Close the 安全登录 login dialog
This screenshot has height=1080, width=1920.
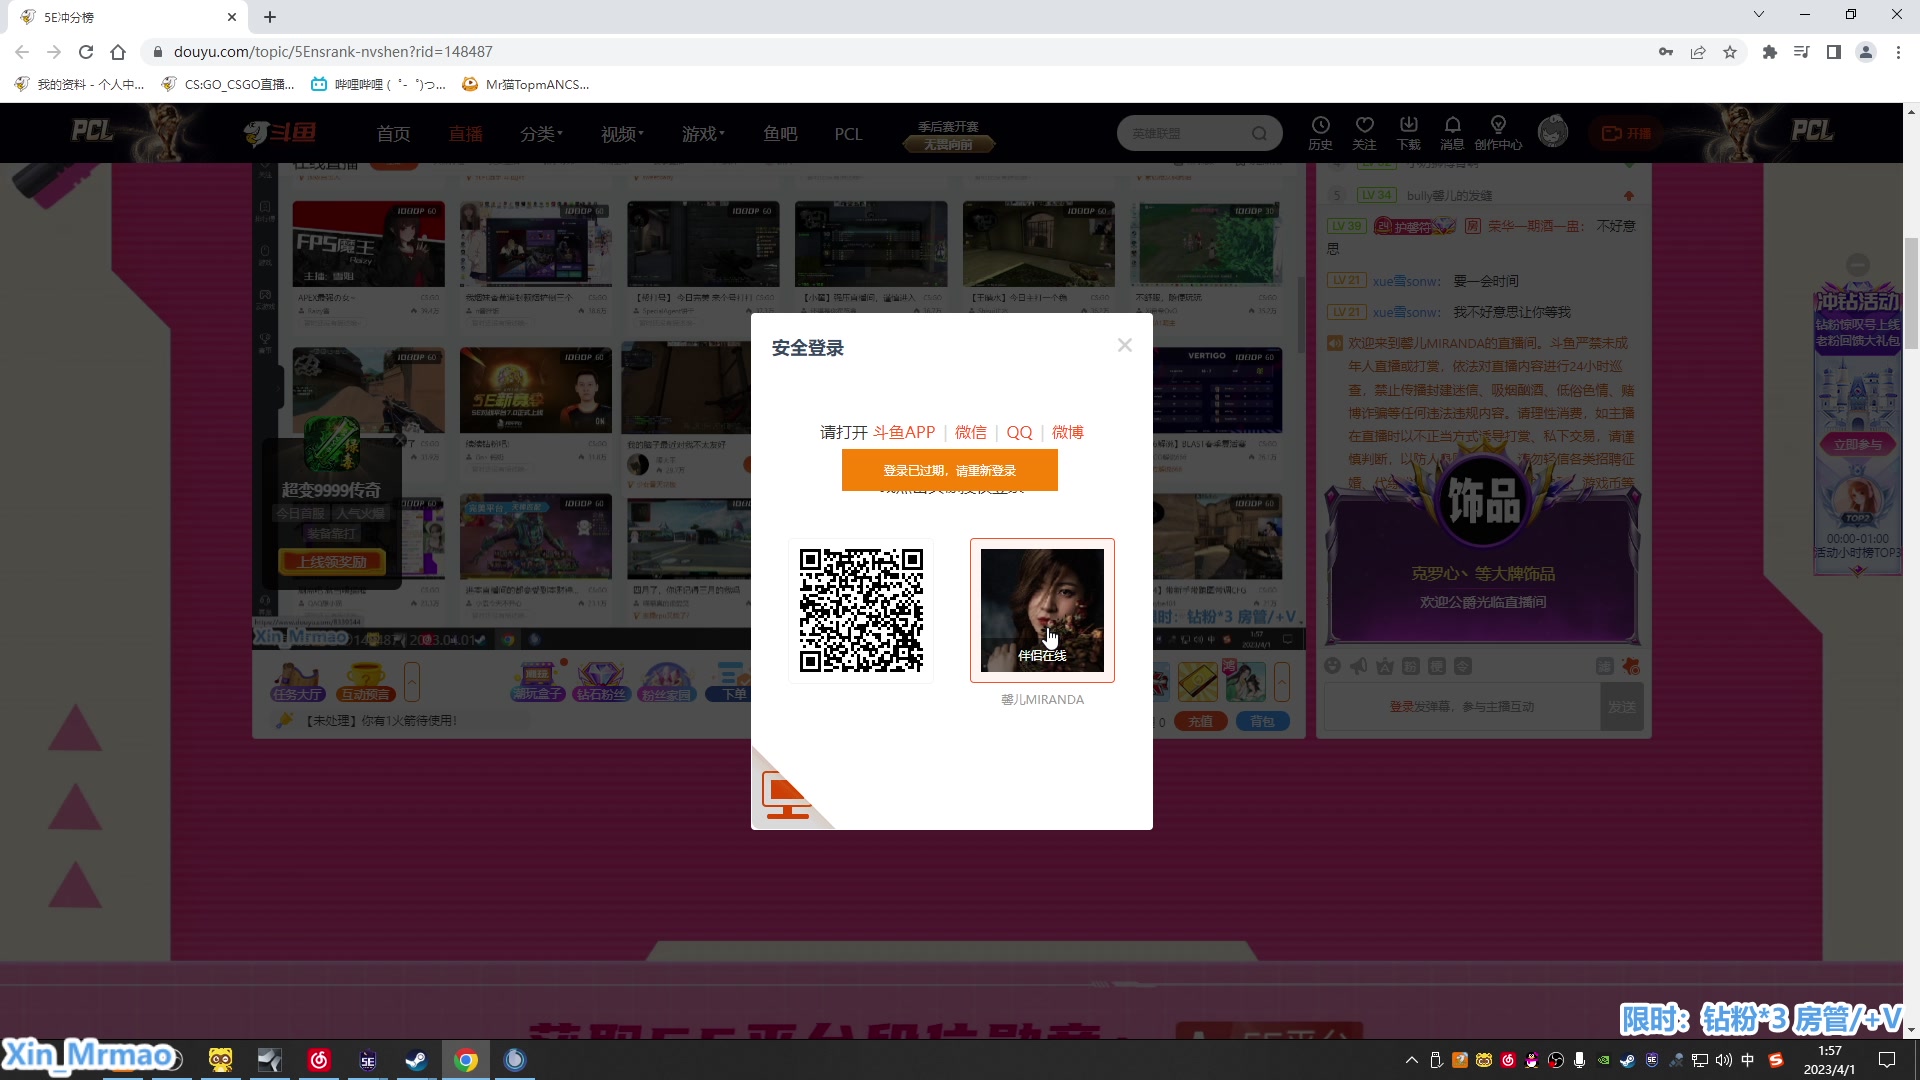[x=1125, y=345]
